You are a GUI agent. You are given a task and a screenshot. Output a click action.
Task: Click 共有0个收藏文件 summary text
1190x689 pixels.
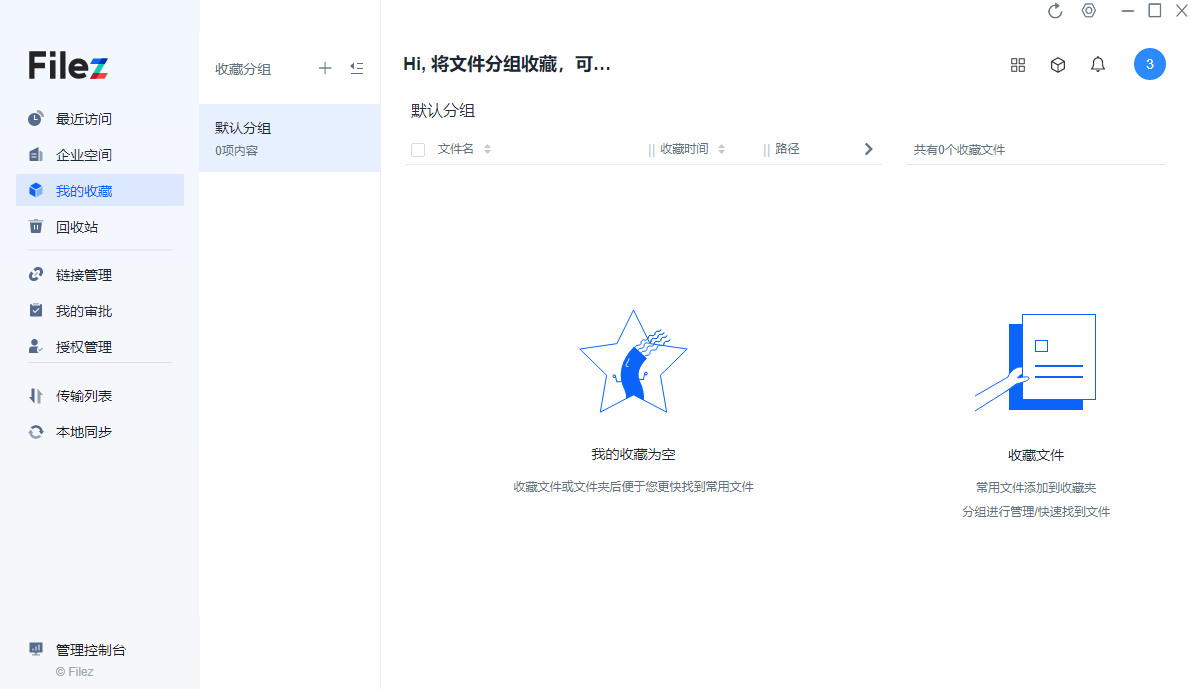click(959, 149)
